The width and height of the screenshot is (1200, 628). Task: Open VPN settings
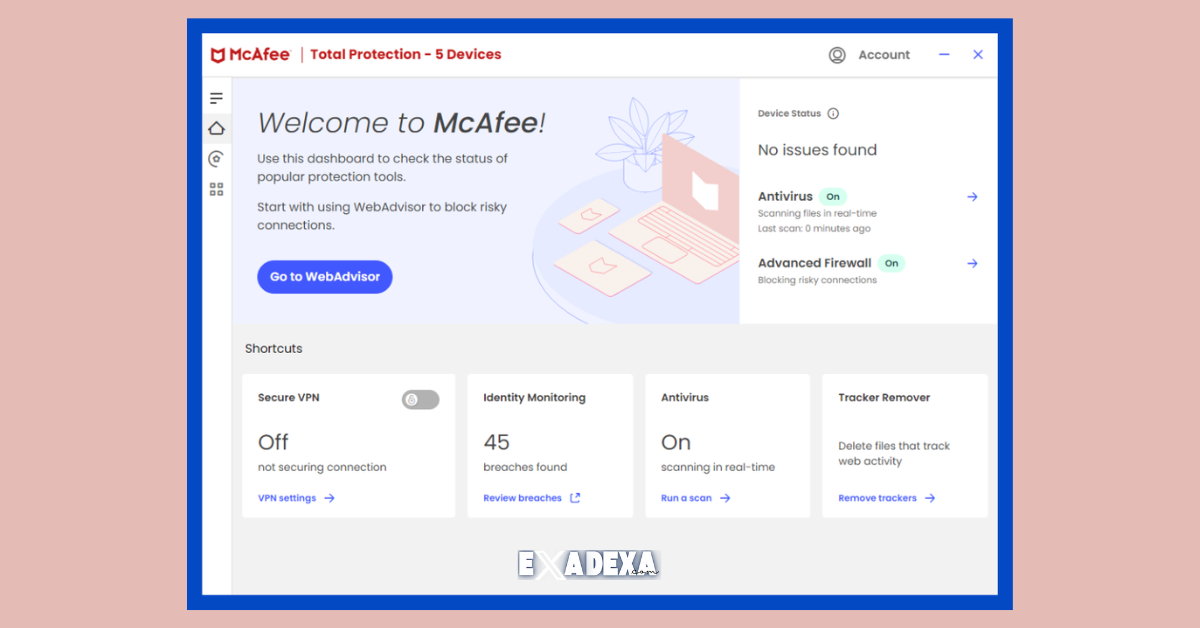(x=290, y=497)
